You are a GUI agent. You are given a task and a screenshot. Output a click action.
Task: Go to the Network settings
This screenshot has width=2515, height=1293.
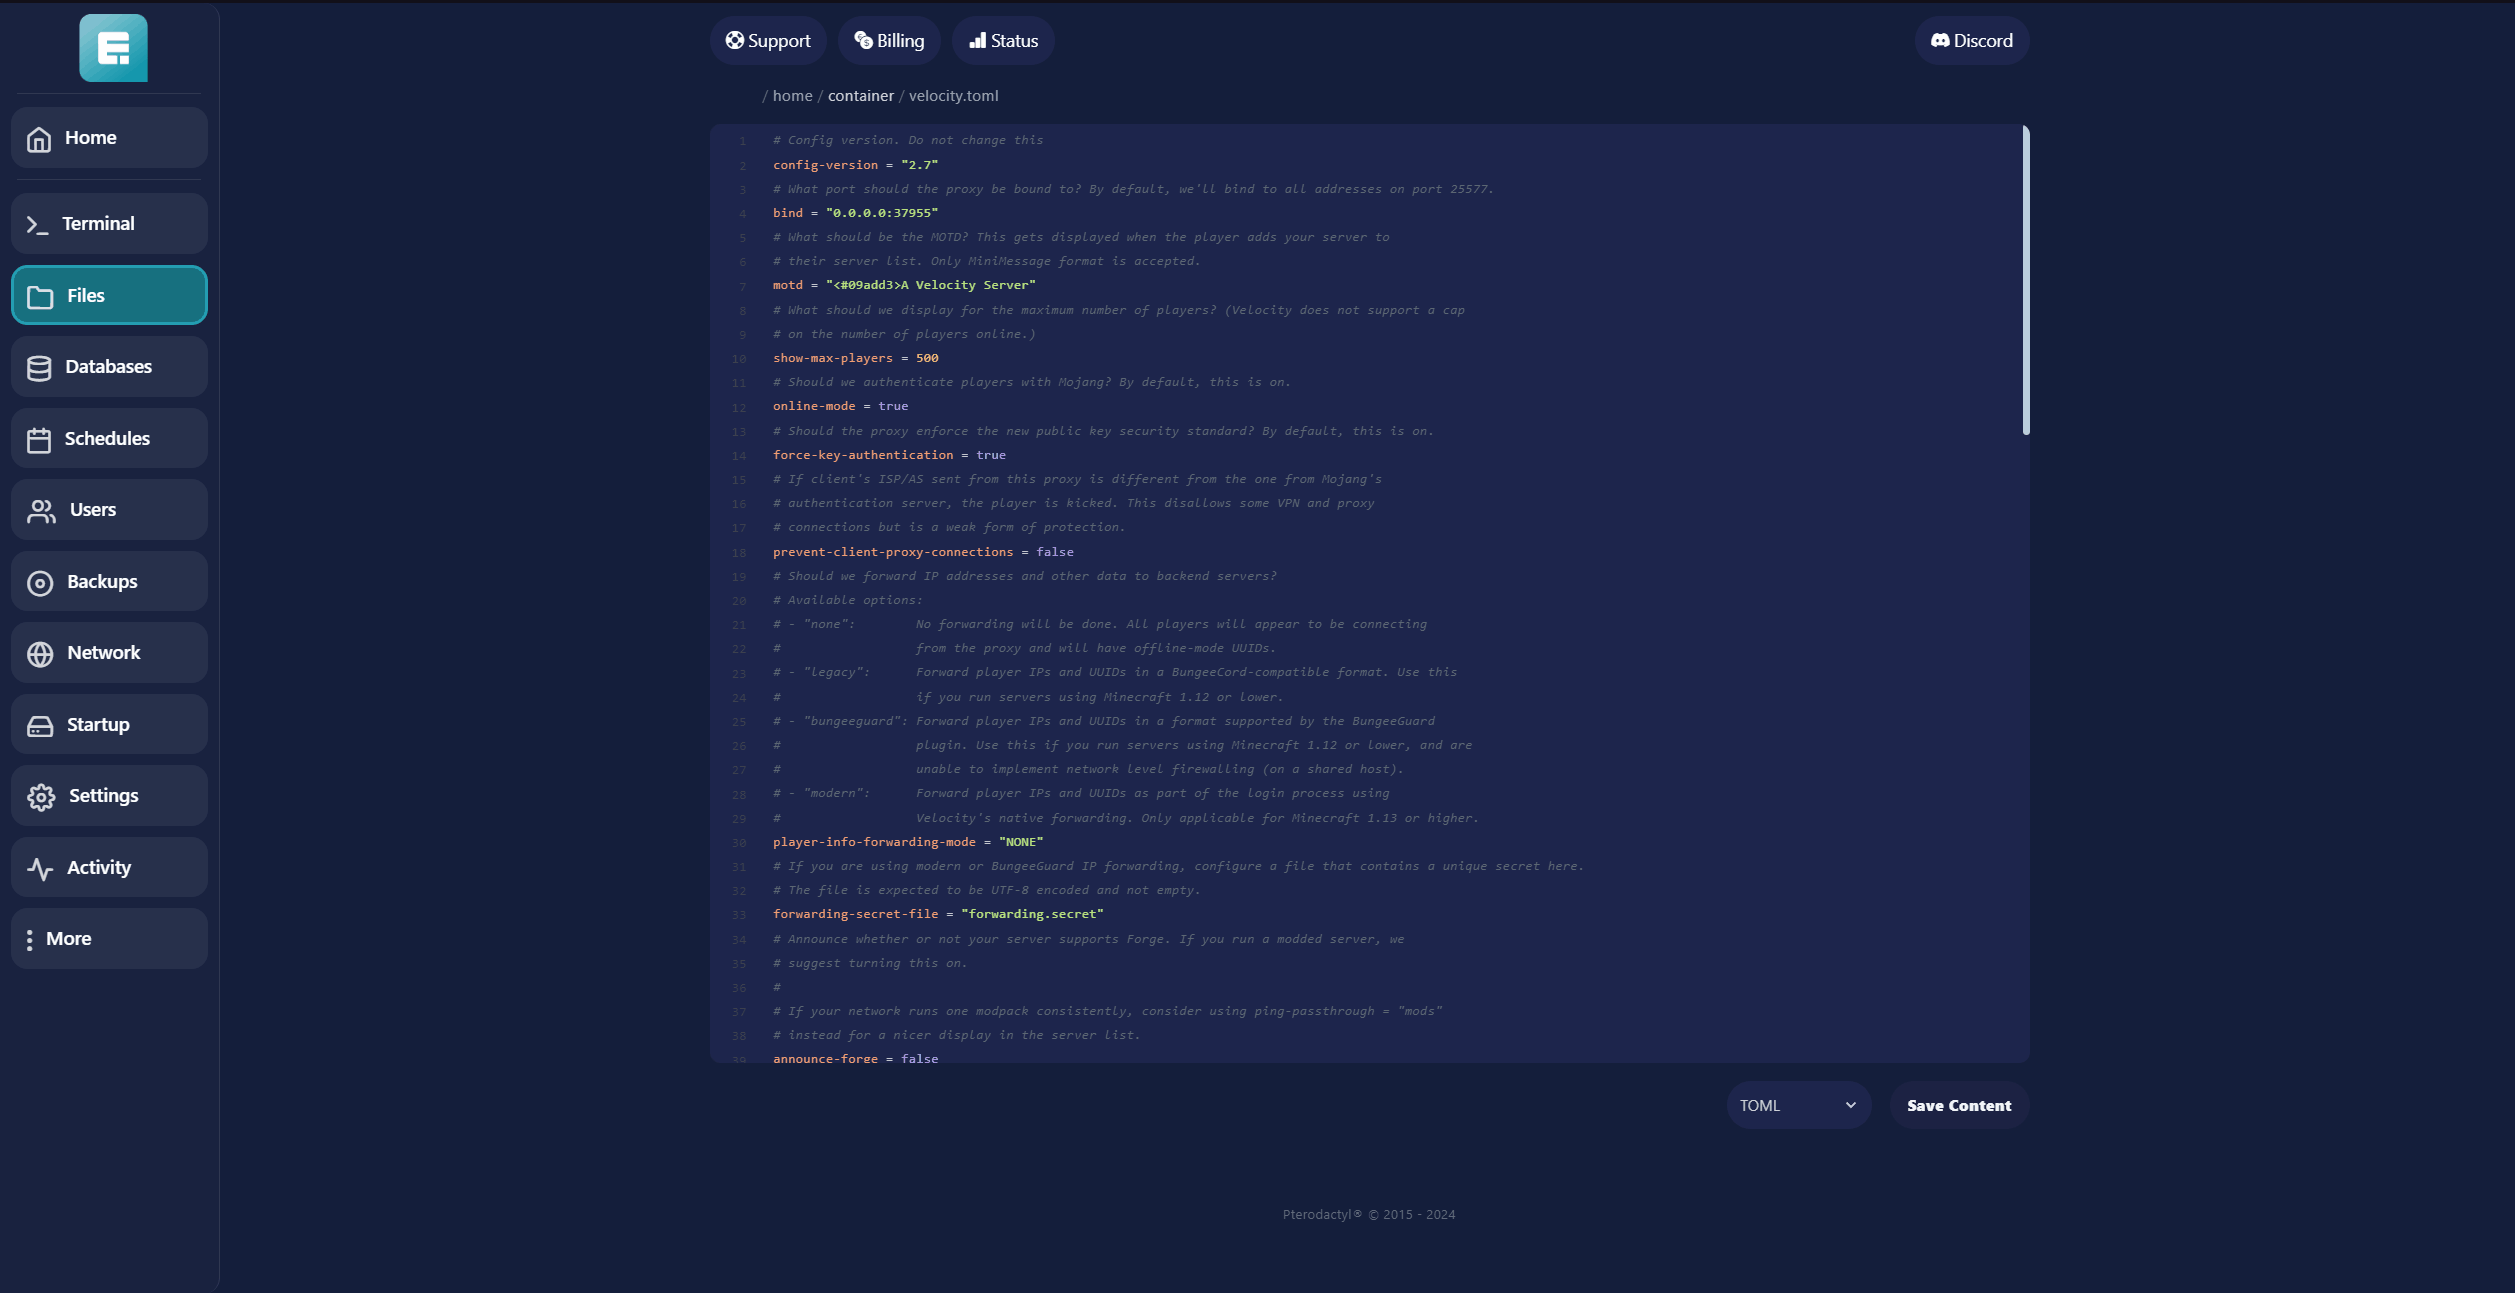tap(109, 653)
